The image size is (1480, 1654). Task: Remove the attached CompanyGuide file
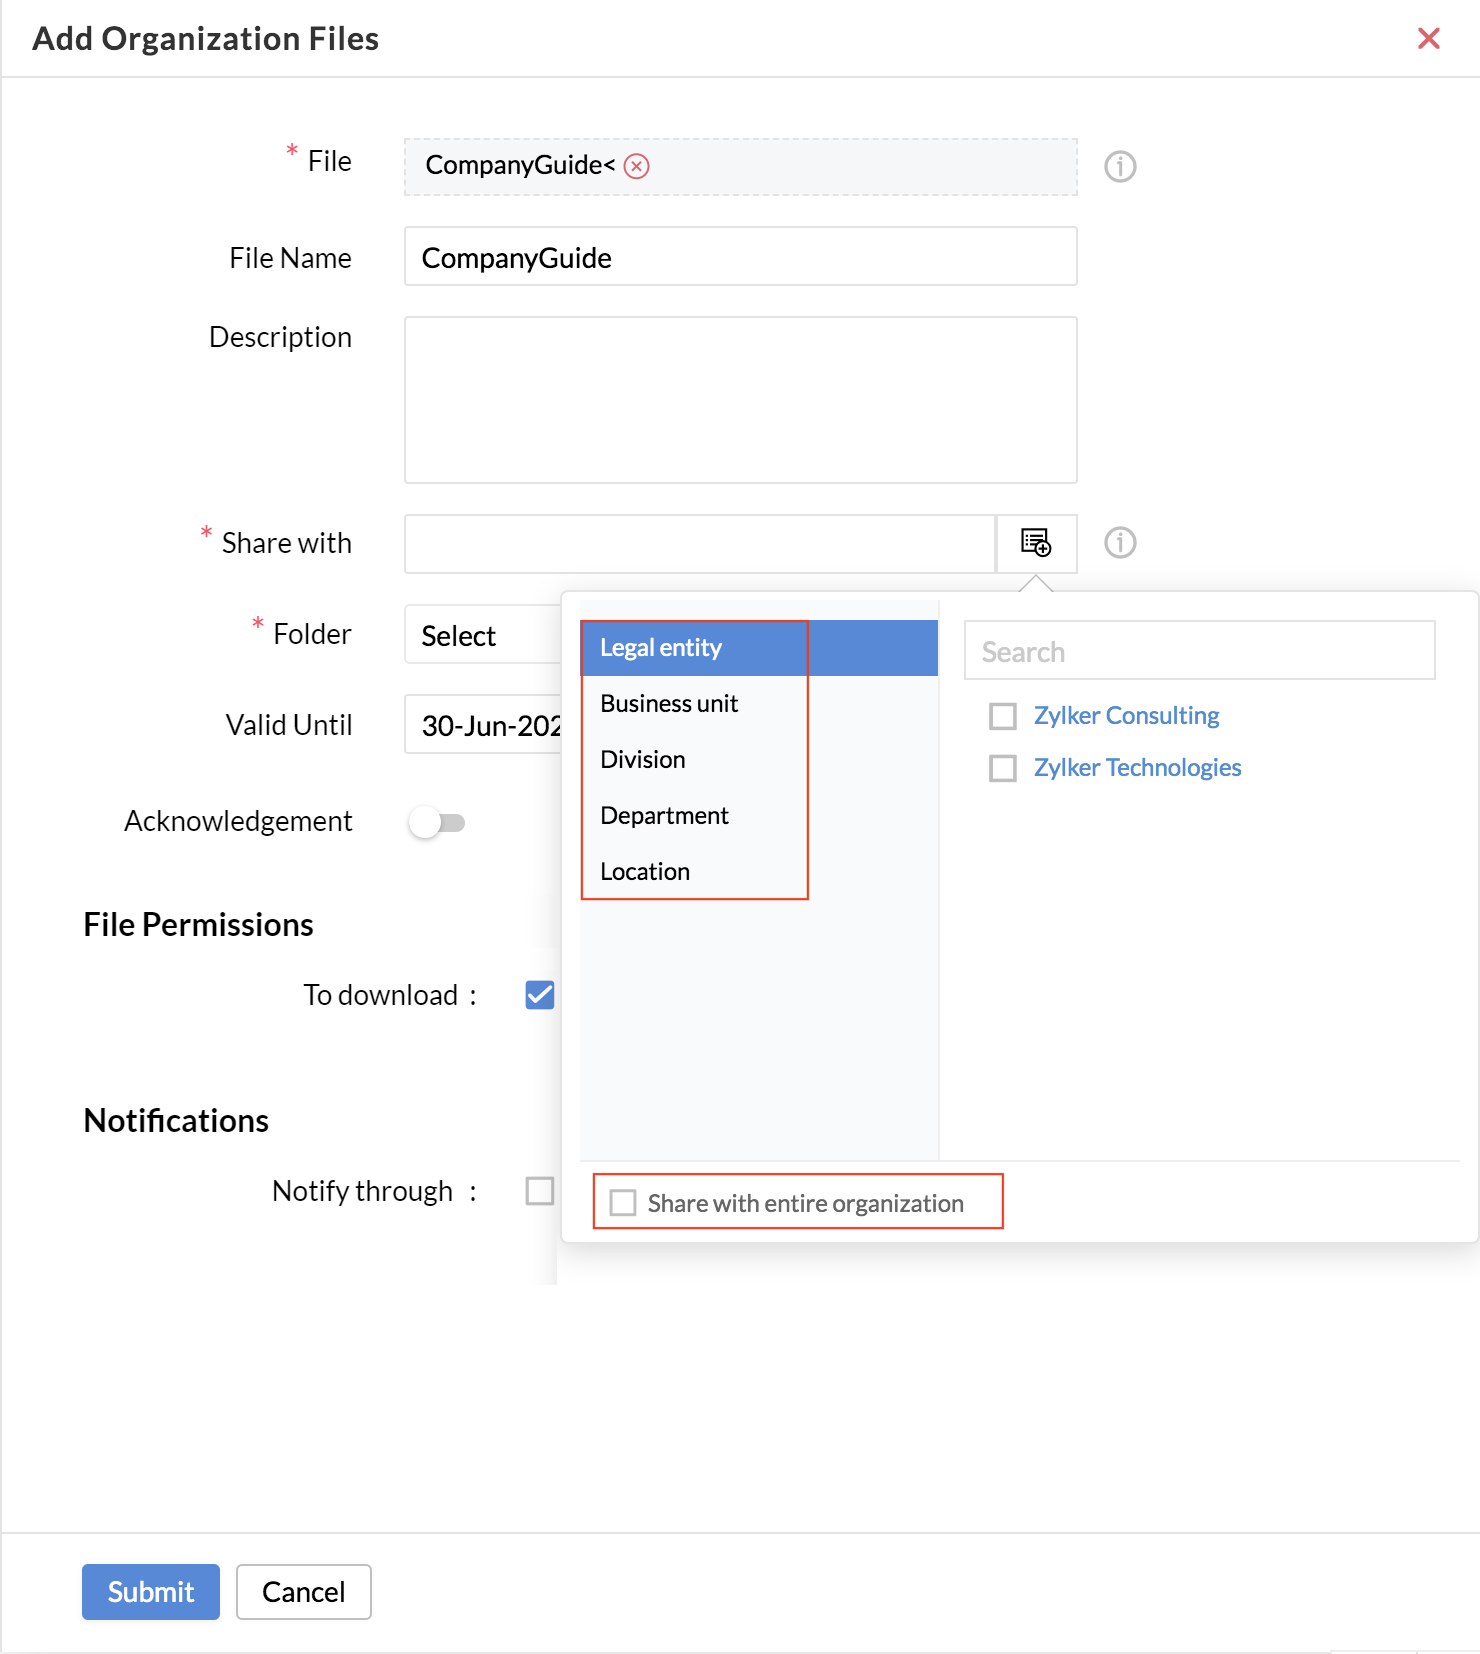(x=636, y=166)
